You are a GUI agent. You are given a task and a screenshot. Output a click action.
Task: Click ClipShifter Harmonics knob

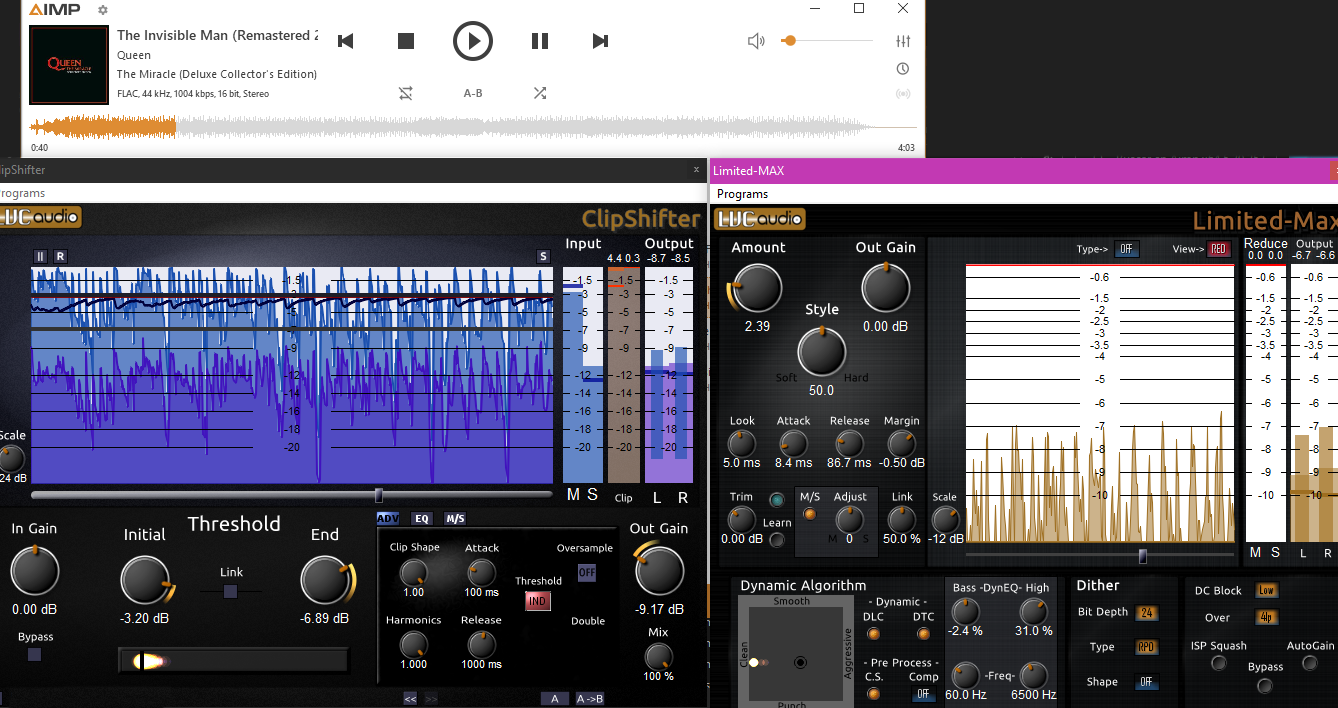click(413, 645)
